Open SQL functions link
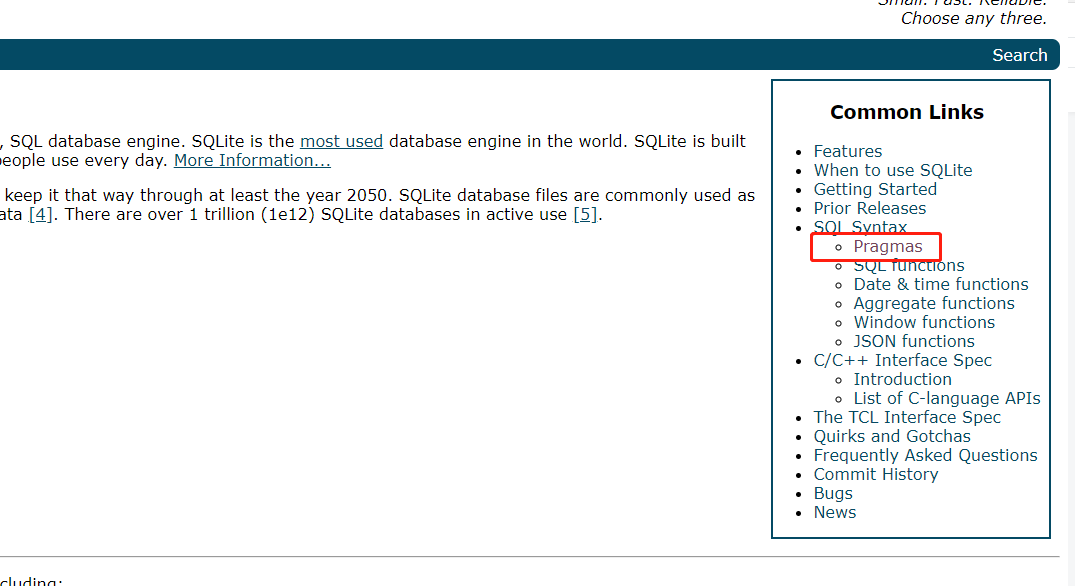The width and height of the screenshot is (1075, 586). click(908, 266)
